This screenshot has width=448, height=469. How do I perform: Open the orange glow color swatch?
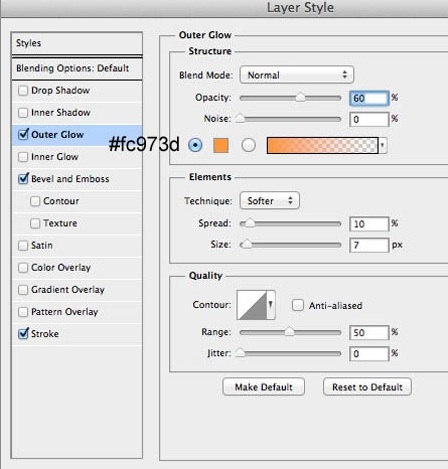221,145
